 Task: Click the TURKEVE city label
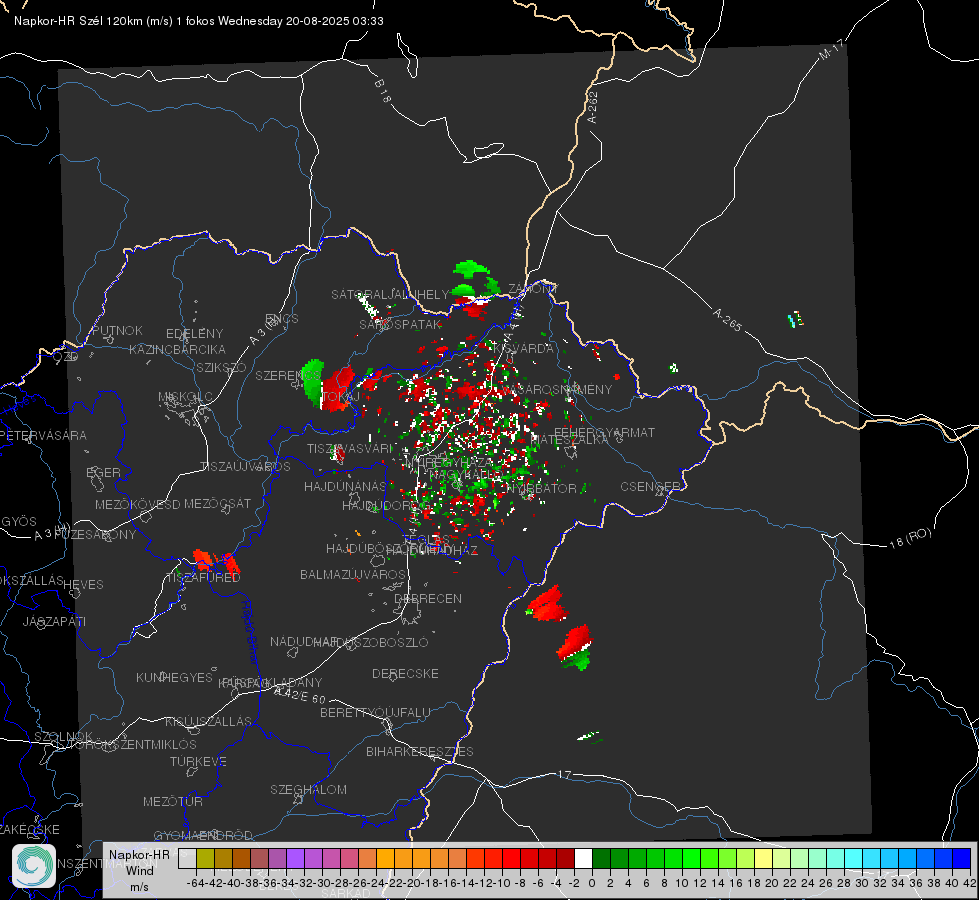tap(198, 761)
